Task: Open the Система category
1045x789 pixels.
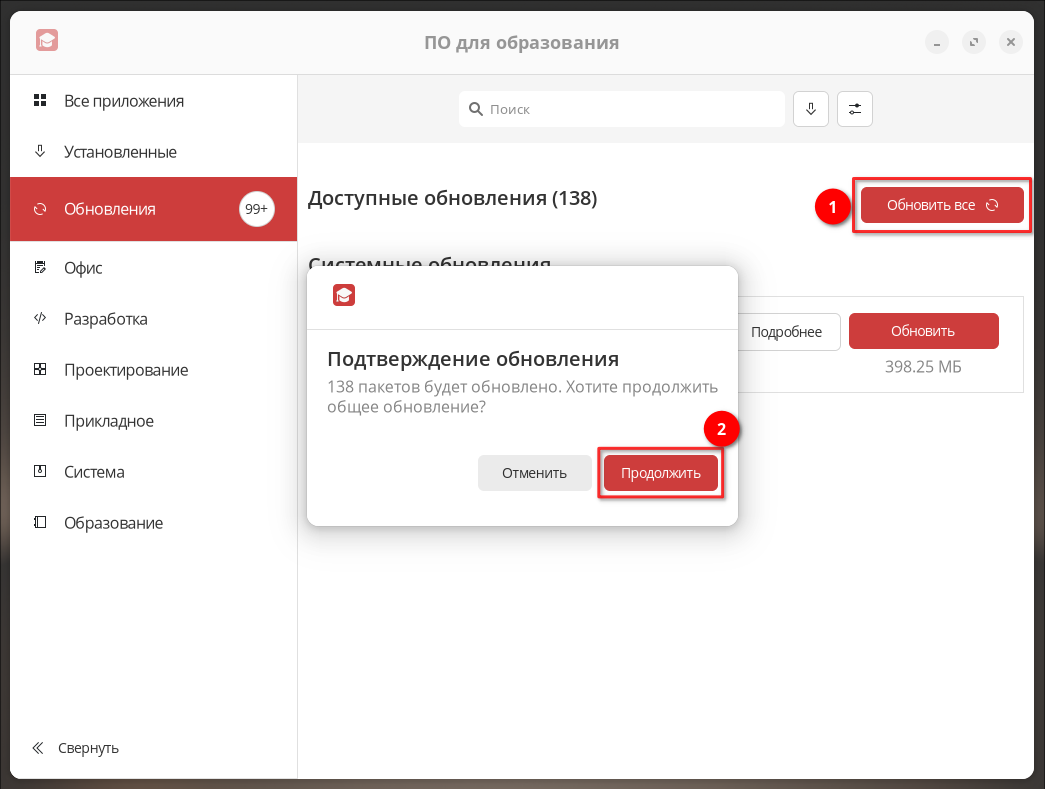Action: [x=94, y=472]
